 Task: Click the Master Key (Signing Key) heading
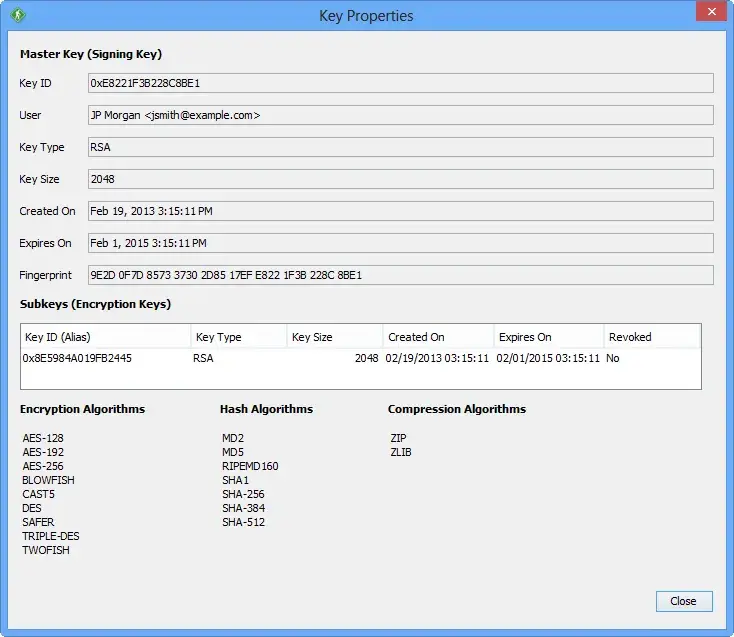[91, 54]
